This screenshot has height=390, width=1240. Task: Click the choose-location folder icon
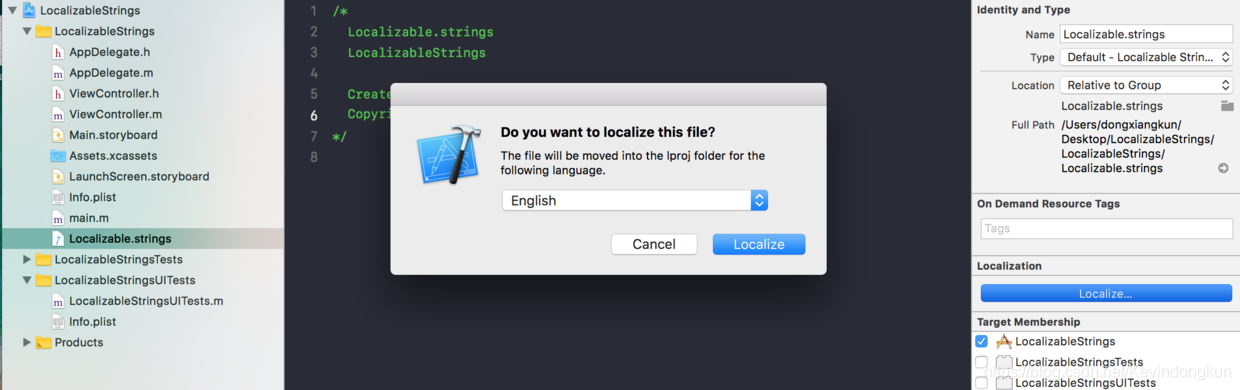coord(1227,106)
